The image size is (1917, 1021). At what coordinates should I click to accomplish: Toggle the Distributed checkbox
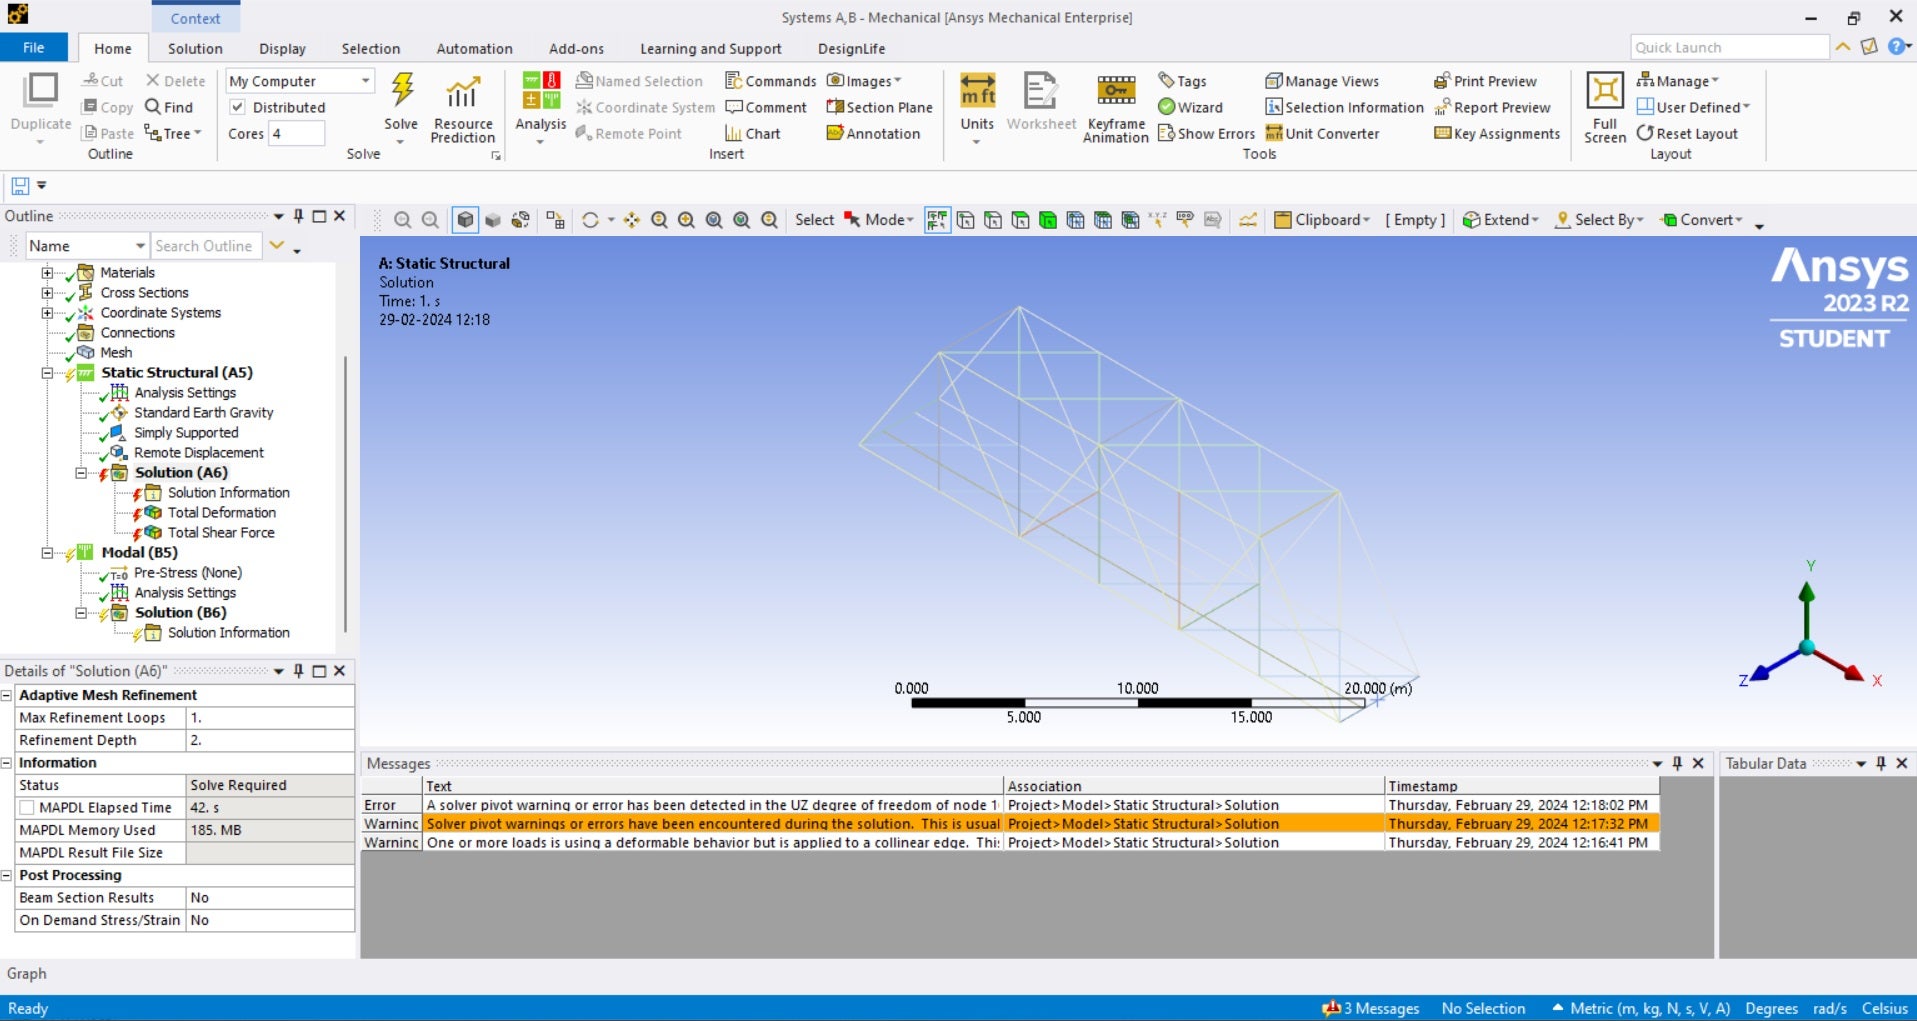237,107
